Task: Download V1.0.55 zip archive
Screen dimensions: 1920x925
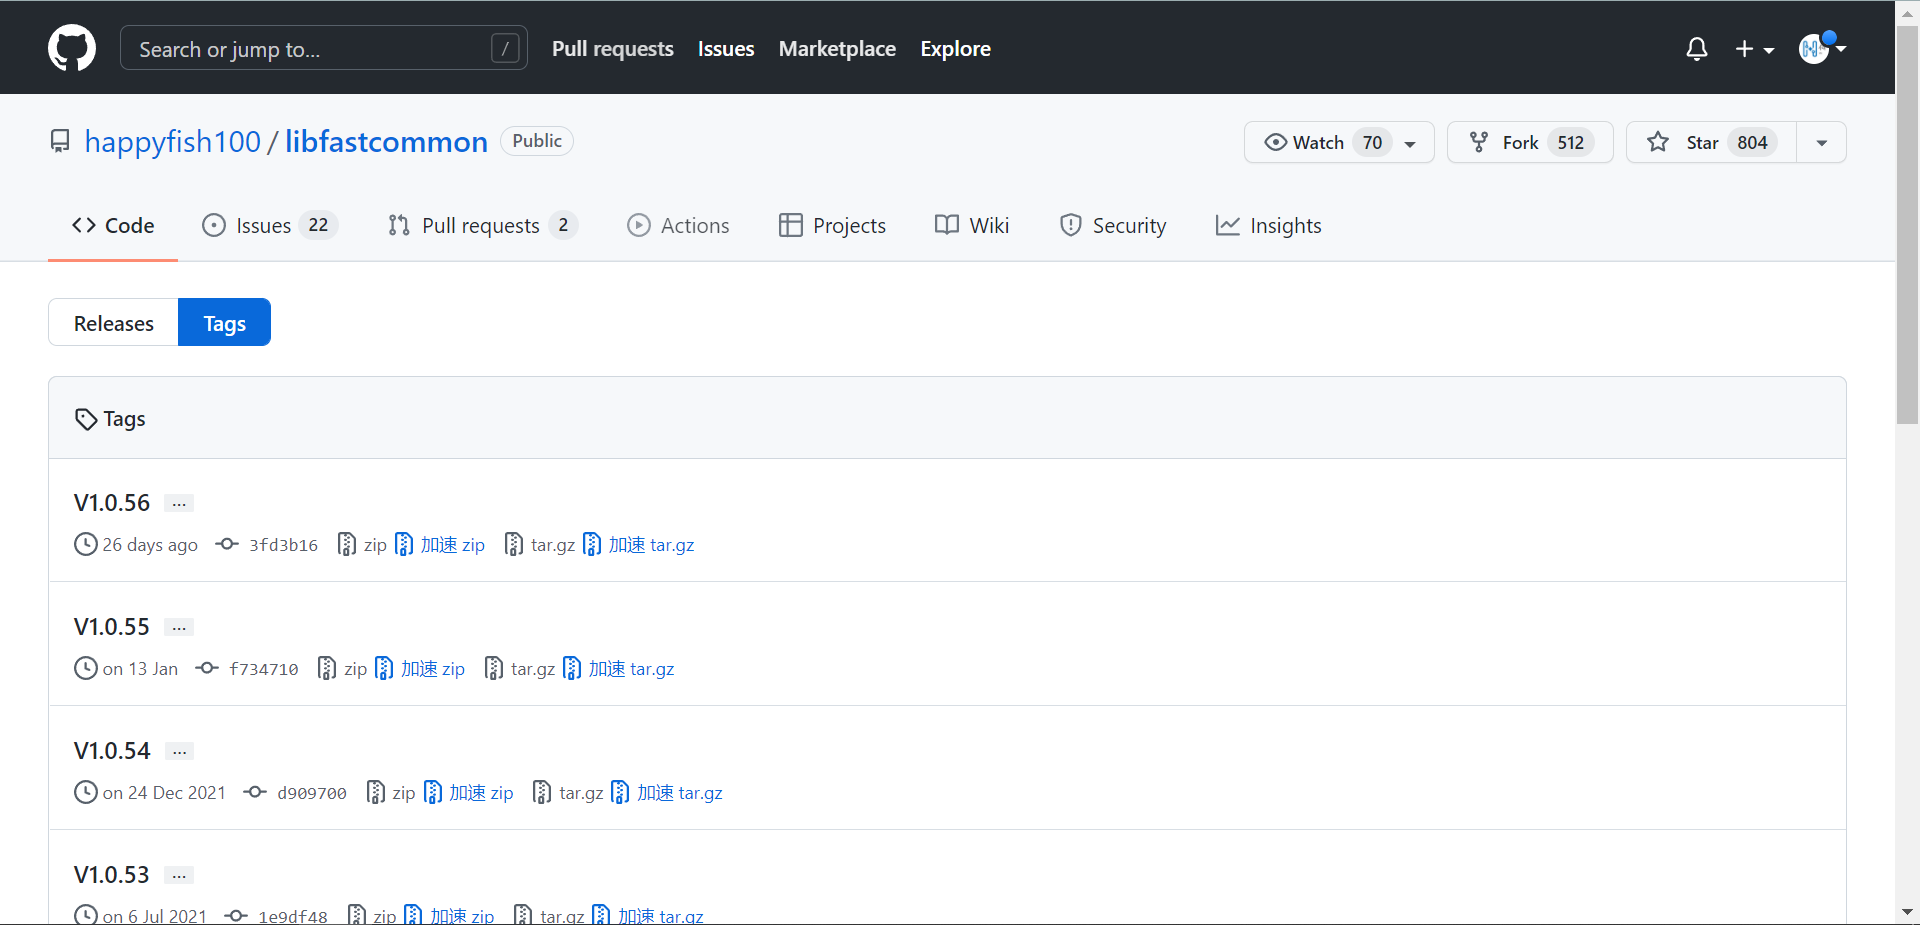Action: [342, 668]
